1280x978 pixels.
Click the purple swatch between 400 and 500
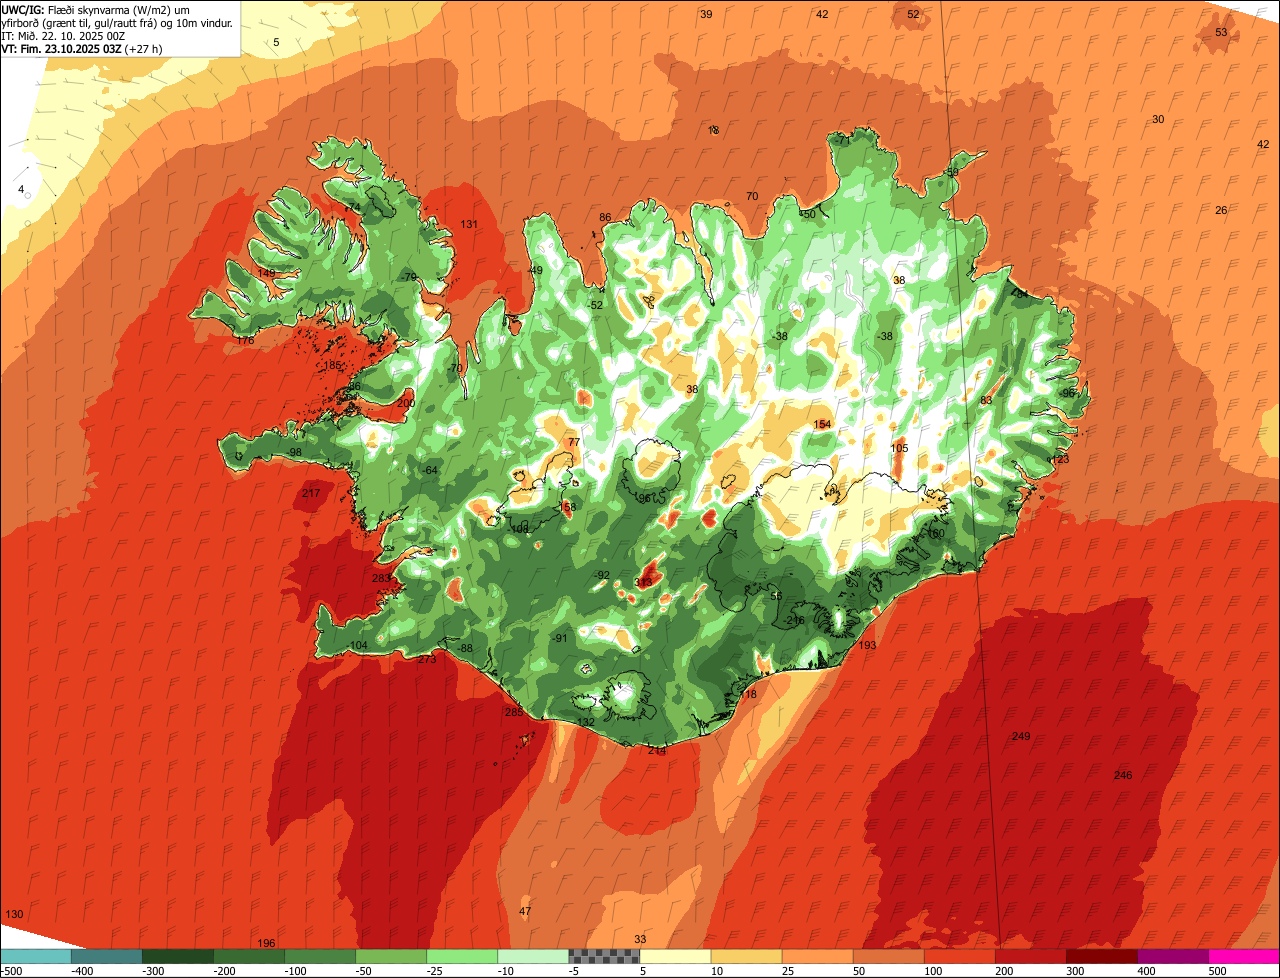pos(1173,956)
